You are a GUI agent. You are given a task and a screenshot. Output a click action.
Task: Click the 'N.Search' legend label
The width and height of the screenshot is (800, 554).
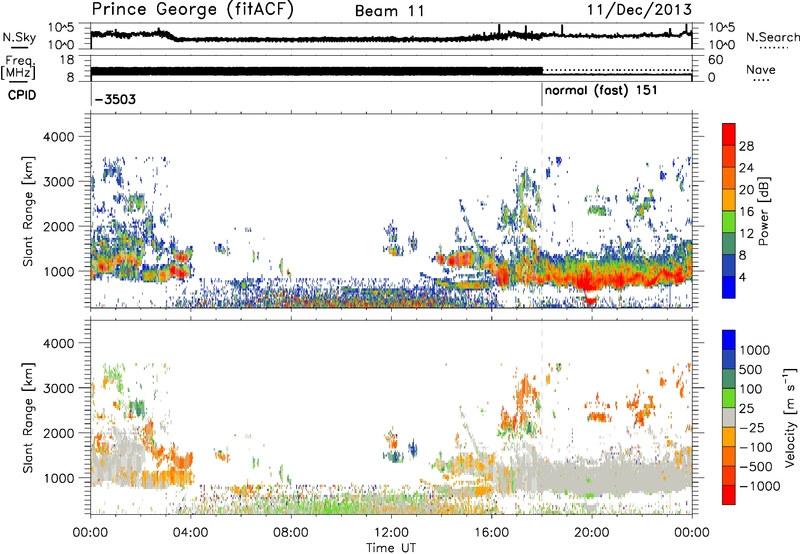click(x=772, y=37)
